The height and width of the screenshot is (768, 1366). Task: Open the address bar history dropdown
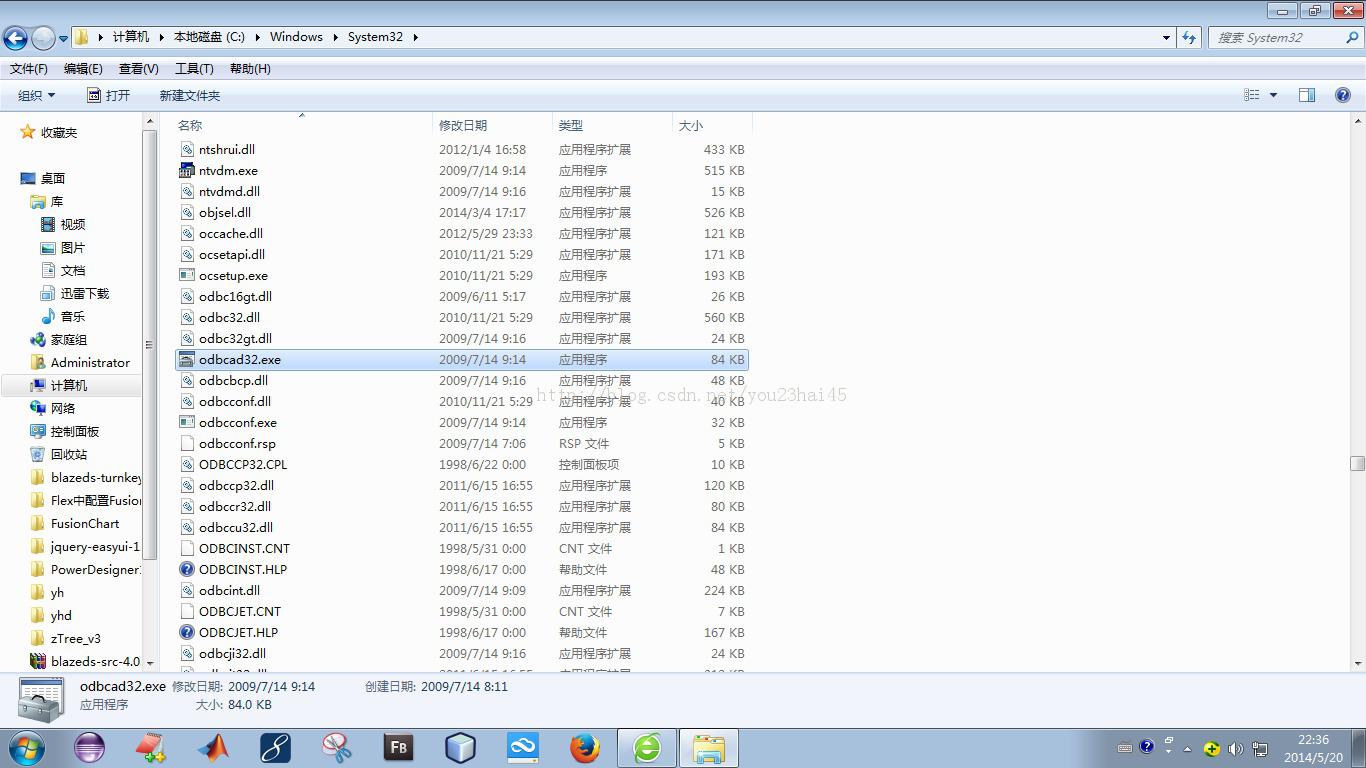tap(1166, 37)
